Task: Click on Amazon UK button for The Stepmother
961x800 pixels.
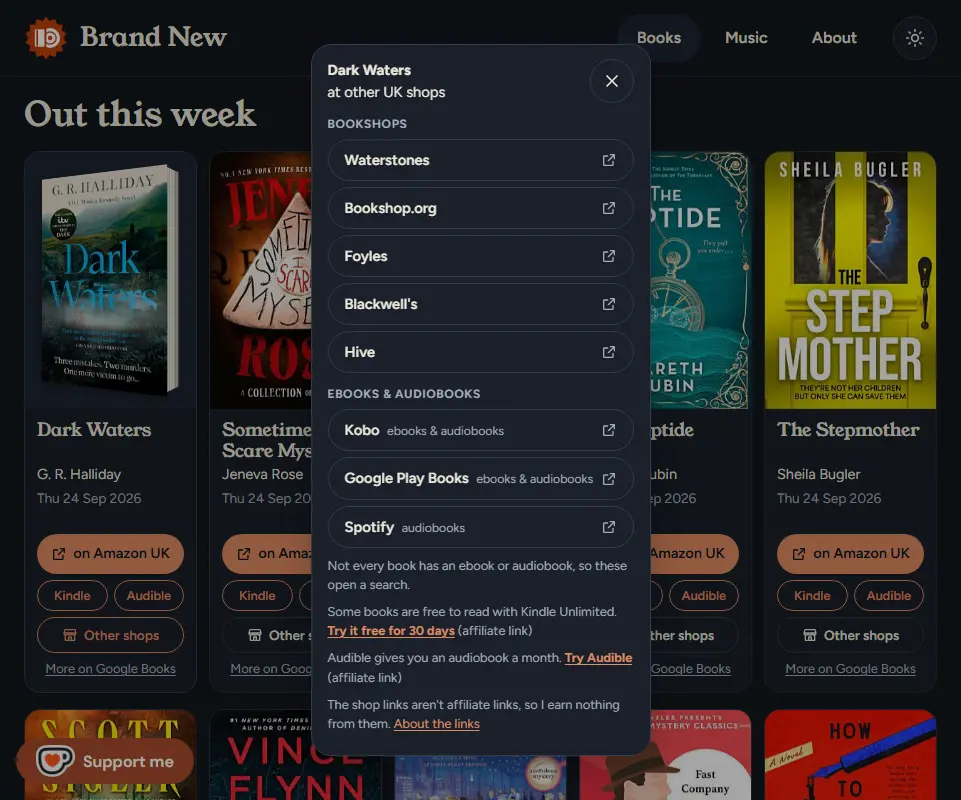Action: coord(850,554)
